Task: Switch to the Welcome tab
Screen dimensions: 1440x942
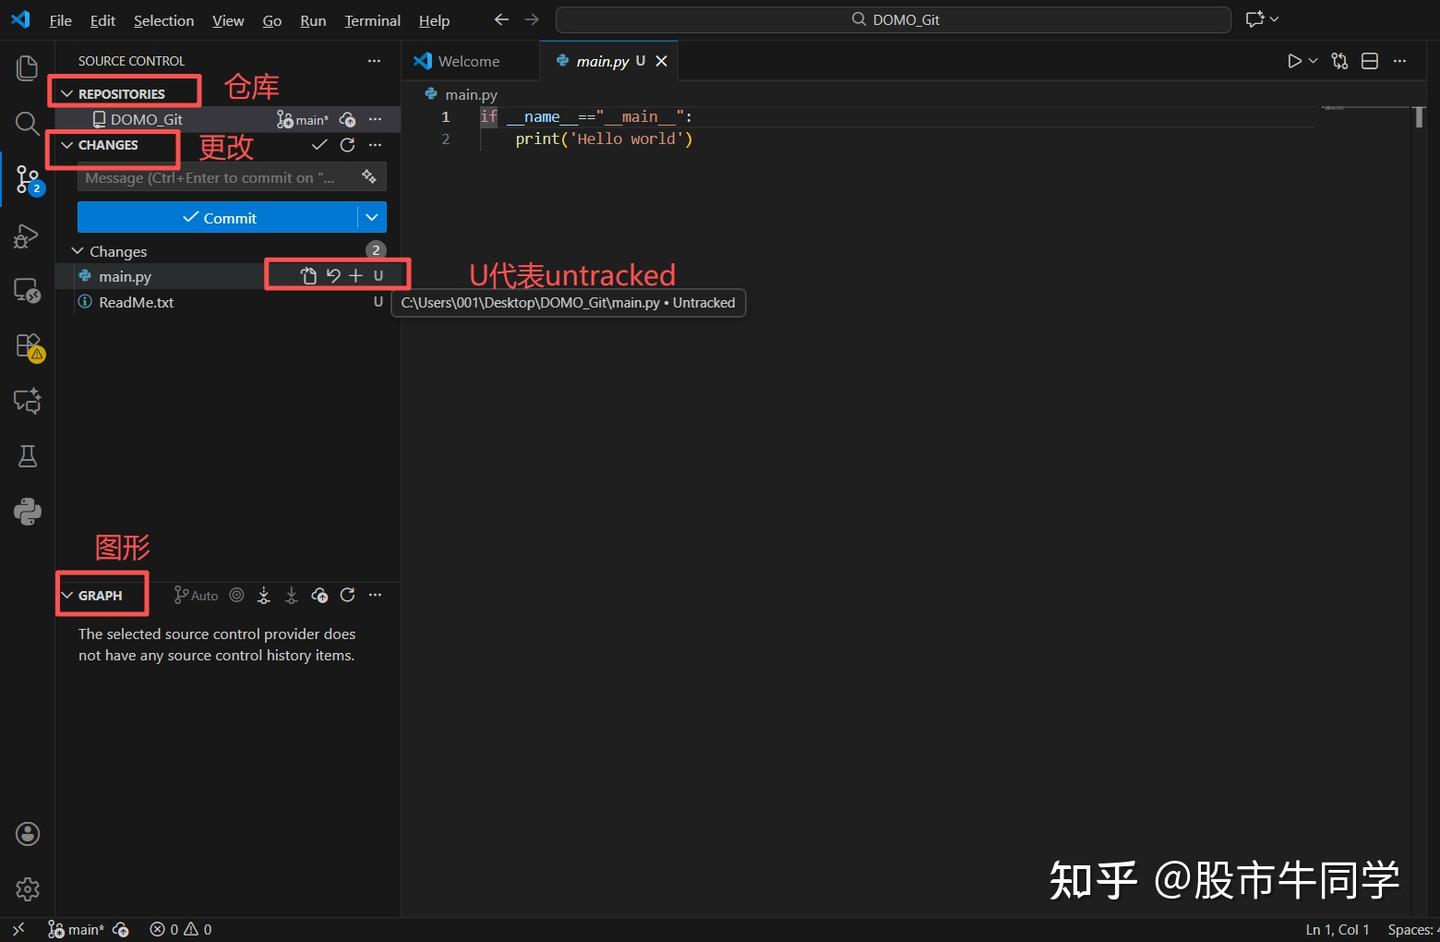Action: 470,60
